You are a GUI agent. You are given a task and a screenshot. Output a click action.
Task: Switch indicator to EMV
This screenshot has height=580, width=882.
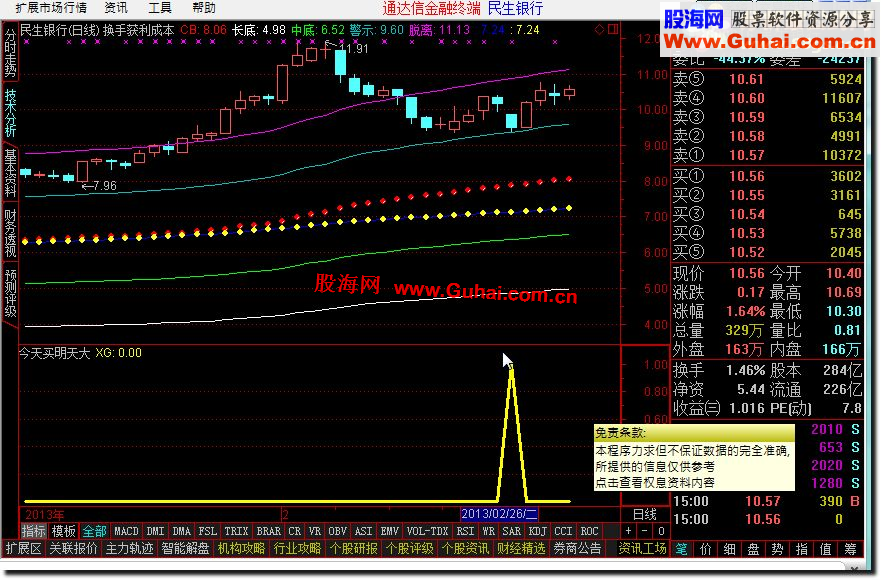(x=389, y=531)
